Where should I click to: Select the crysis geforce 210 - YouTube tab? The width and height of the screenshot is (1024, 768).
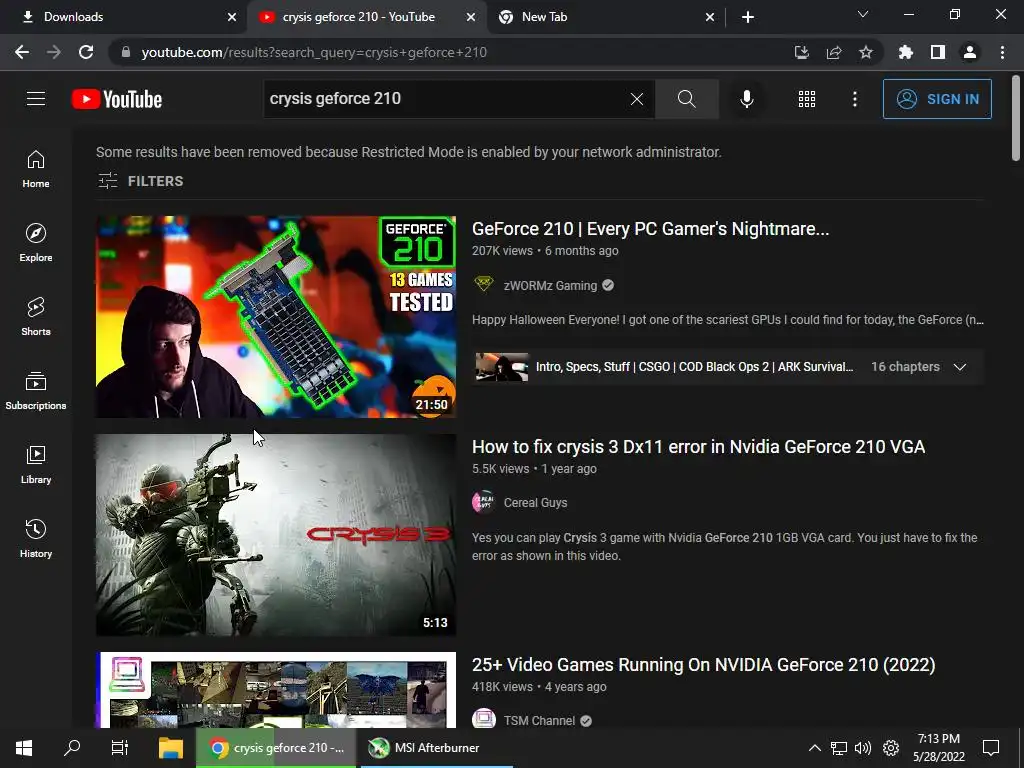pos(366,17)
